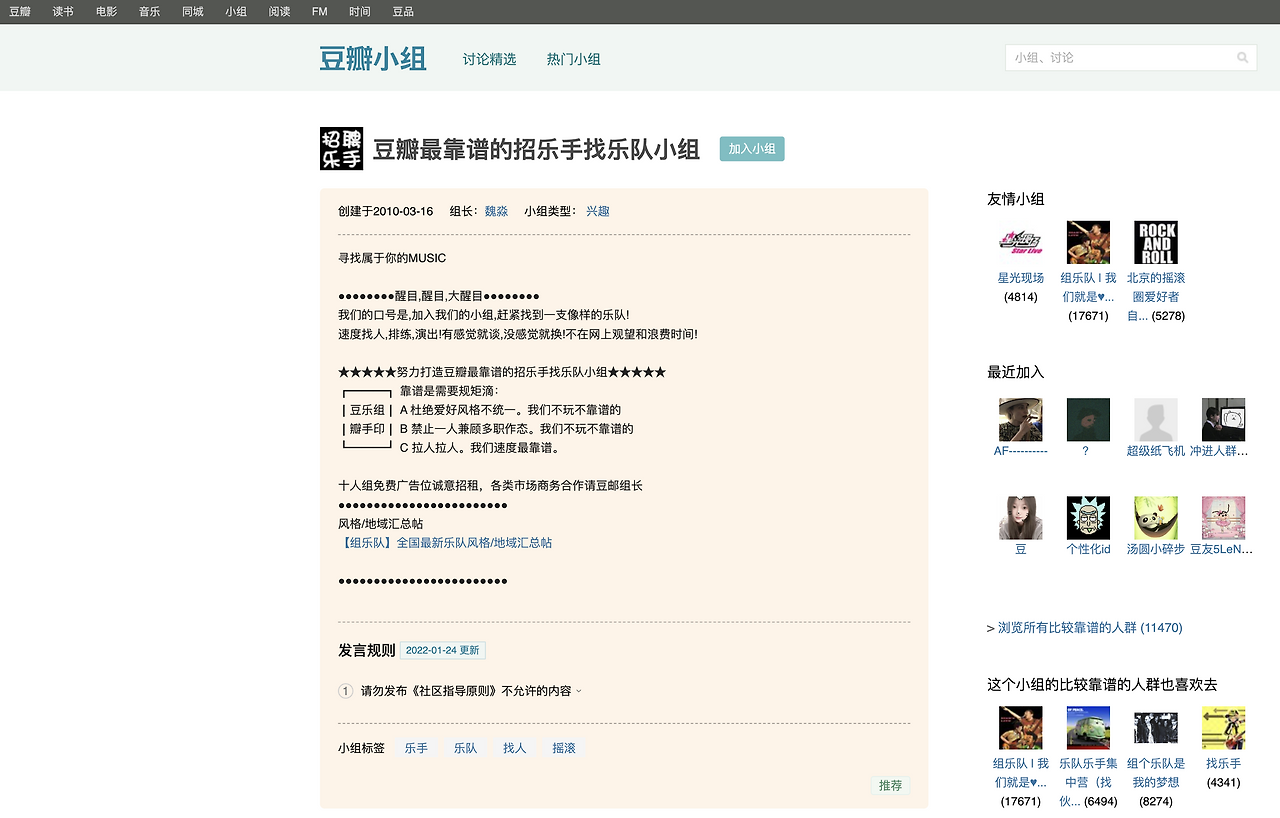The image size is (1280, 818).
Task: Open the 全国最新乐队风格/地域汇总帖 link
Action: [x=445, y=543]
